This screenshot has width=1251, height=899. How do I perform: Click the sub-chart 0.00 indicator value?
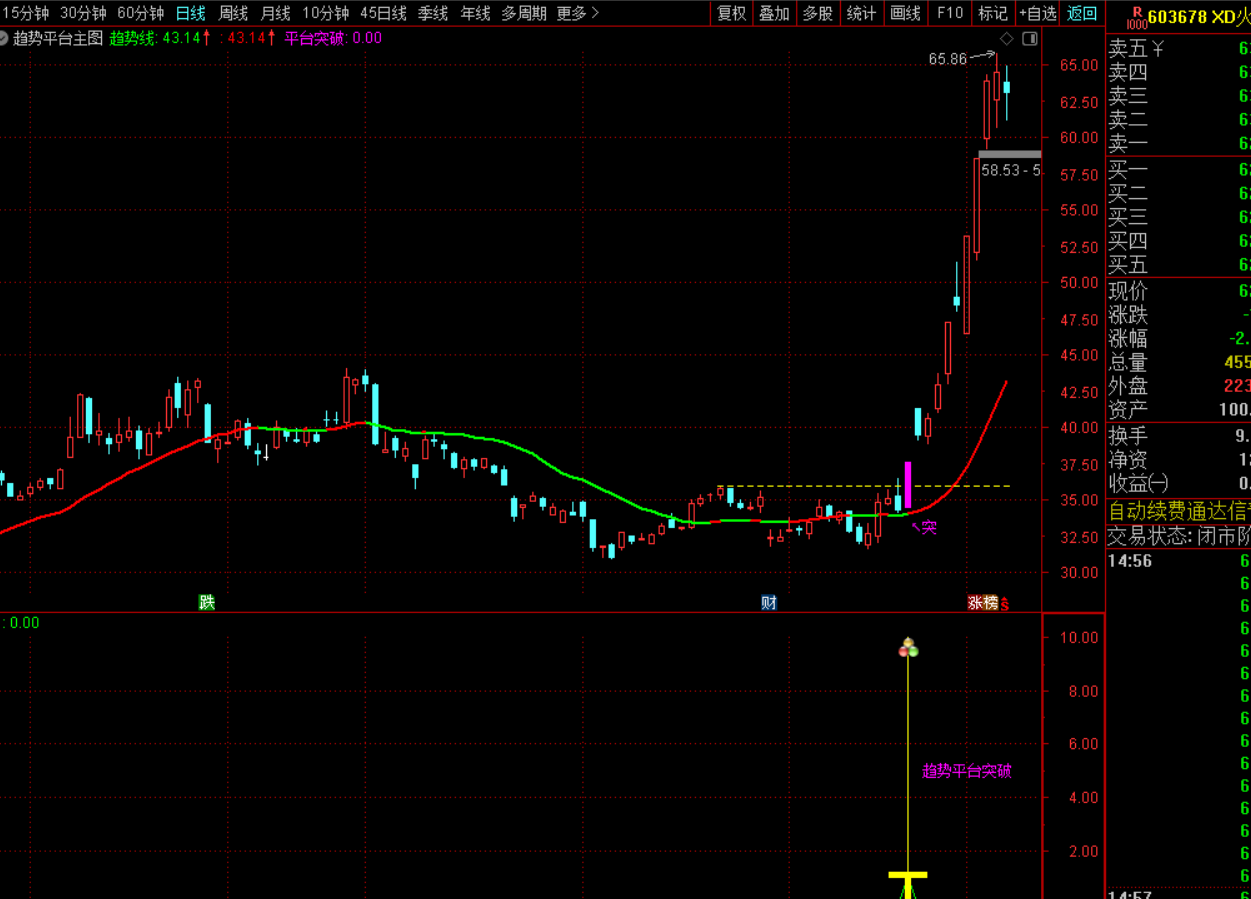click(20, 622)
